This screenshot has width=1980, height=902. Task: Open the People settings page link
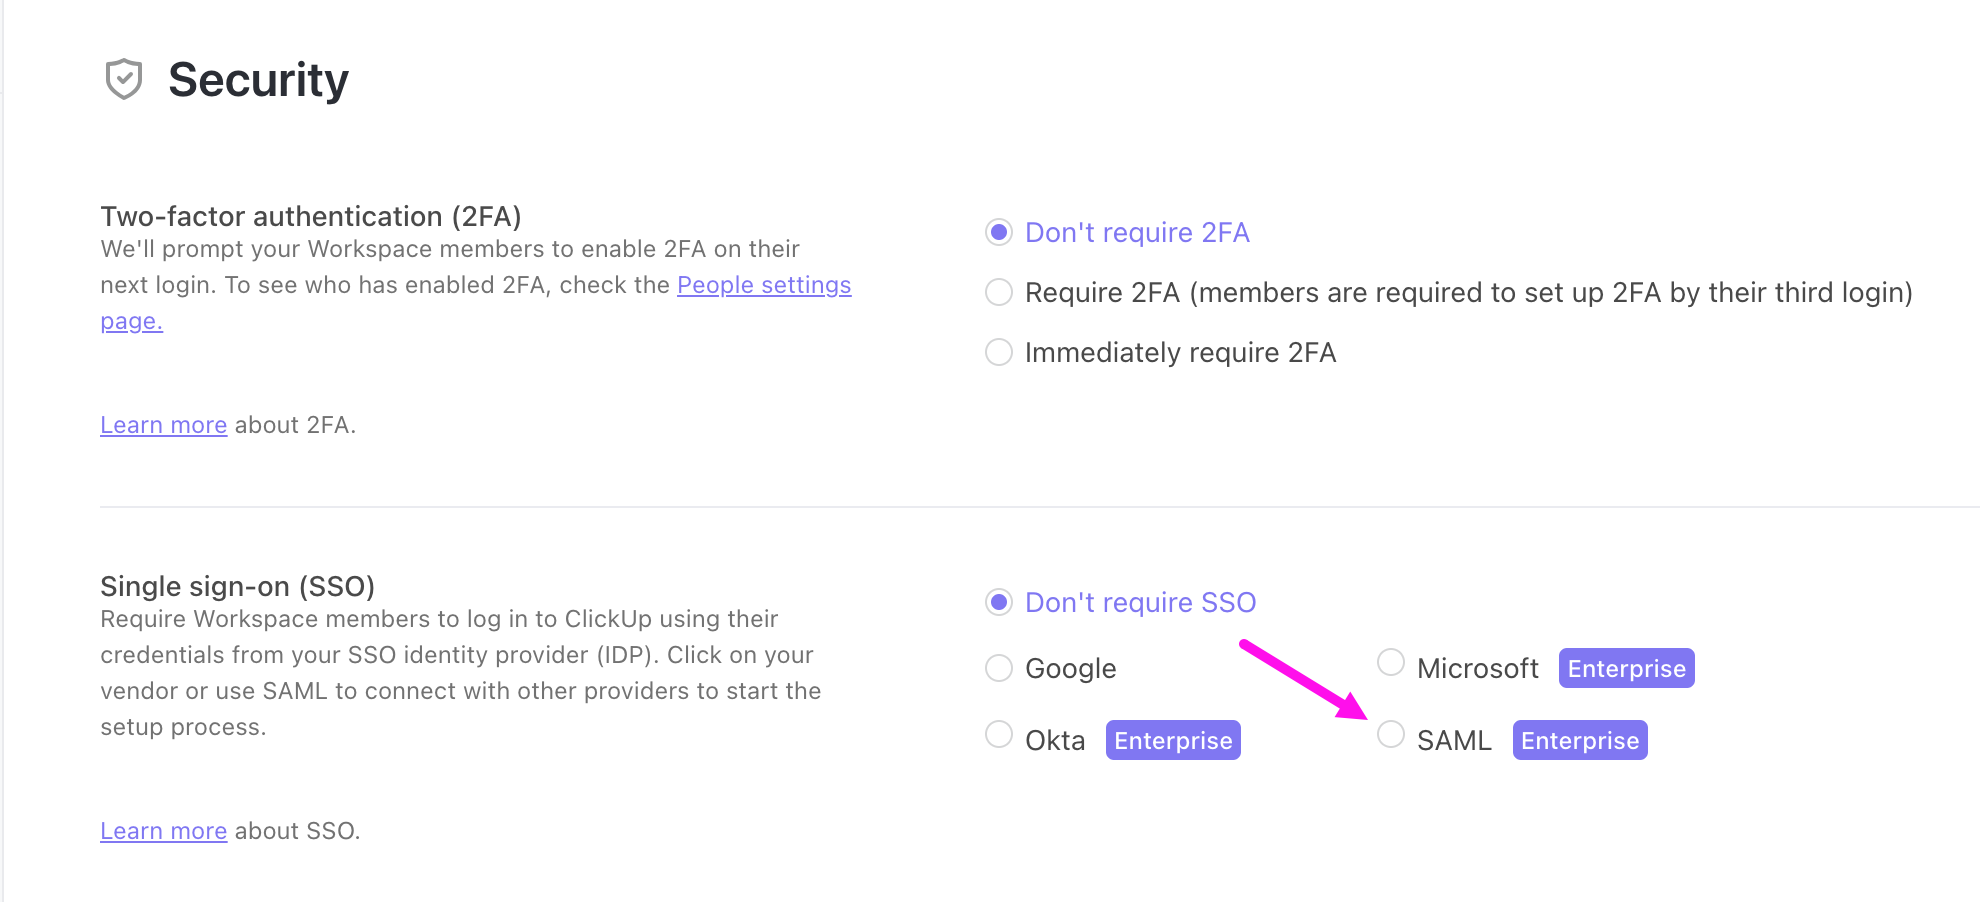764,286
